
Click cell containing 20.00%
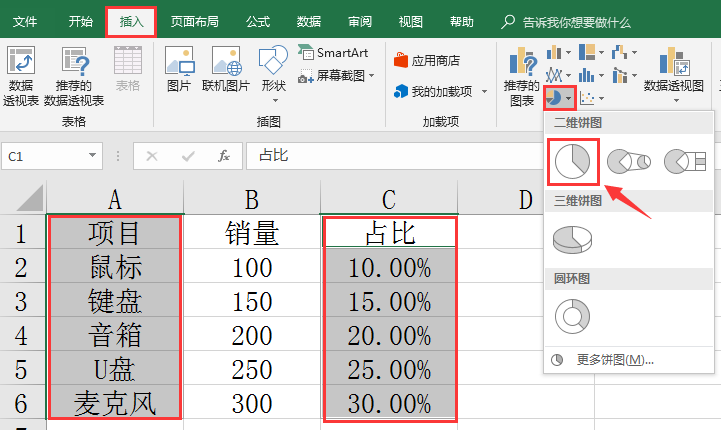click(389, 335)
